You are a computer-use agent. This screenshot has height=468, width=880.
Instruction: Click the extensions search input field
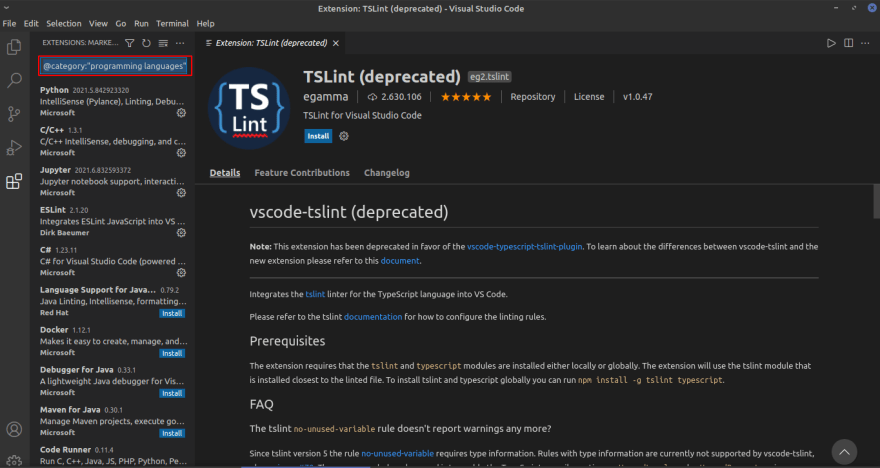point(115,66)
